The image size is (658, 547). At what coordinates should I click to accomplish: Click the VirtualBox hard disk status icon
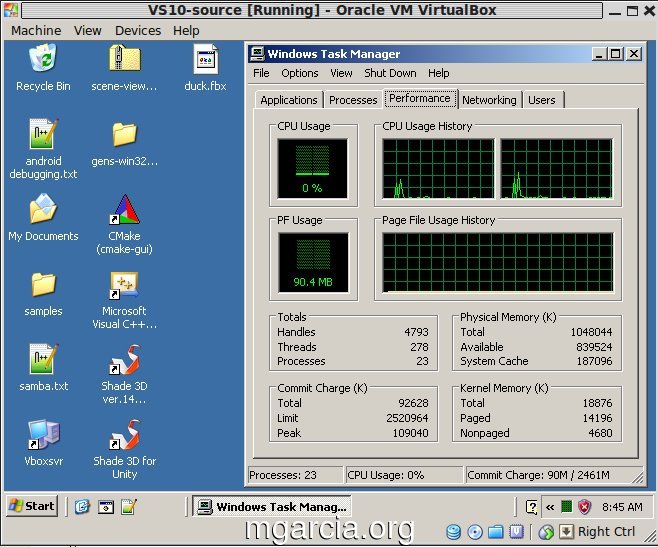click(454, 532)
